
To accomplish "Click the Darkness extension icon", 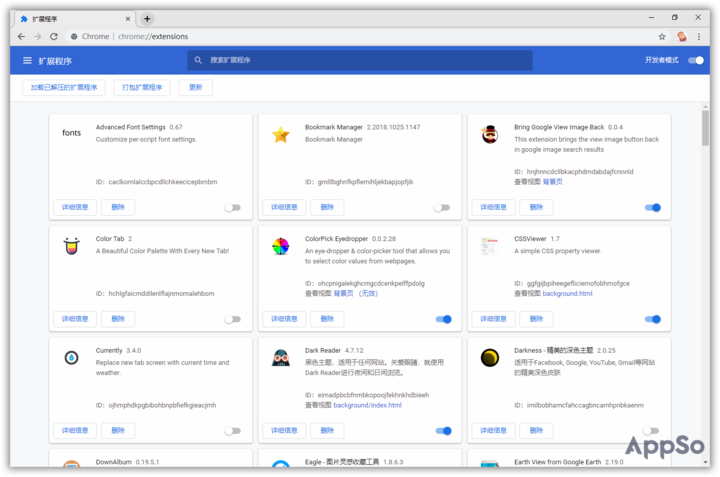I will (490, 358).
